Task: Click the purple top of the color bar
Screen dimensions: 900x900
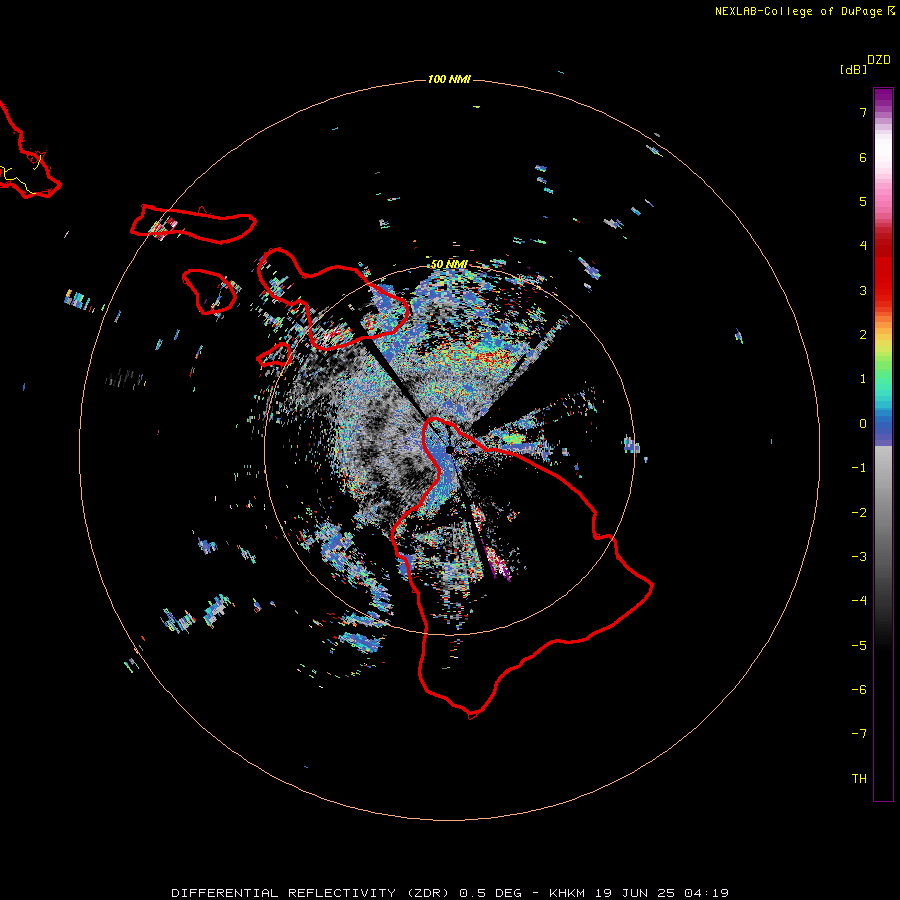Action: (x=883, y=99)
